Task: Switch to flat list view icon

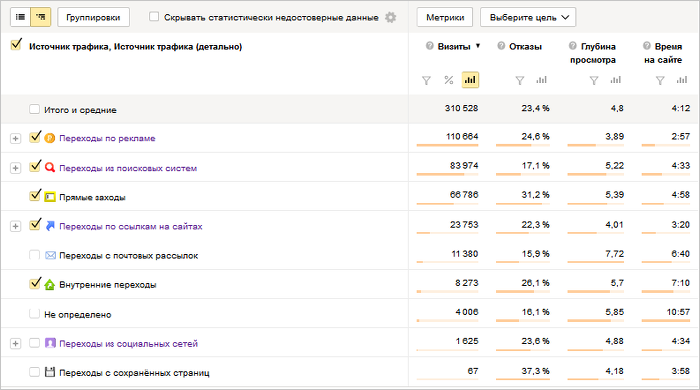Action: [21, 17]
